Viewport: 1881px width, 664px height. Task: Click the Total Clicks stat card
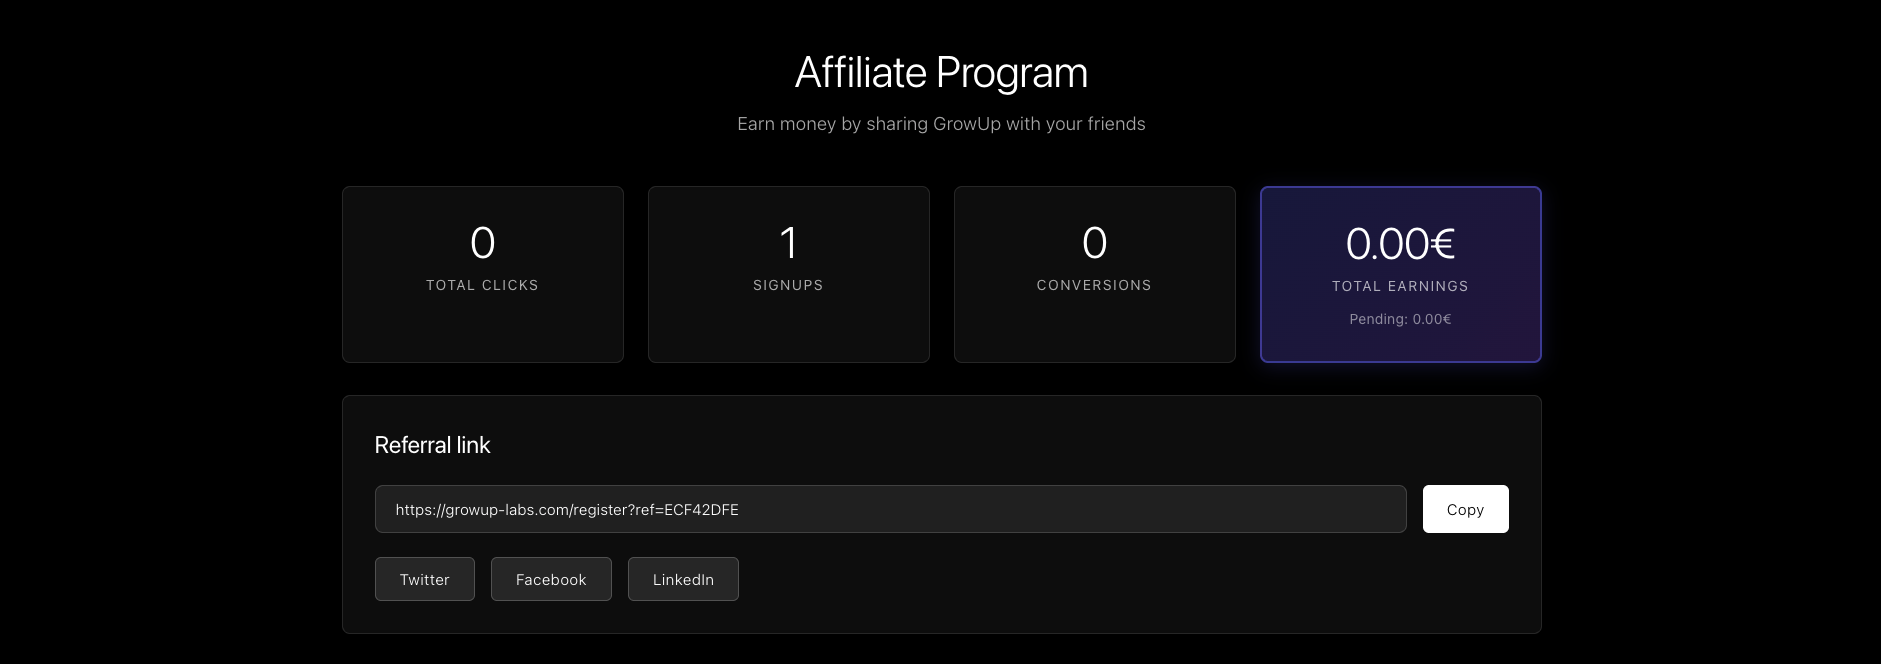pos(482,274)
